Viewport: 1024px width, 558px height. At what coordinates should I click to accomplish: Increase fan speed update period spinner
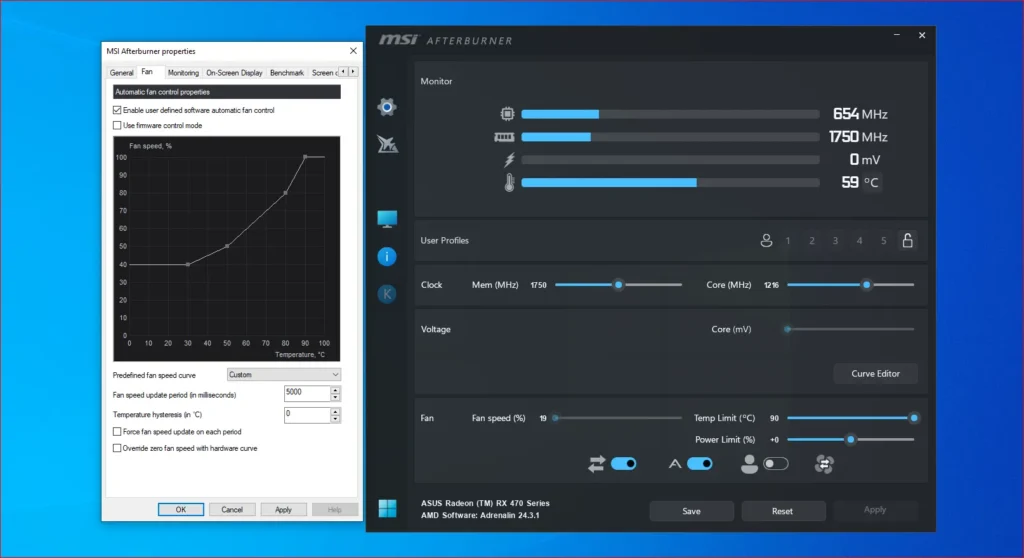click(335, 390)
